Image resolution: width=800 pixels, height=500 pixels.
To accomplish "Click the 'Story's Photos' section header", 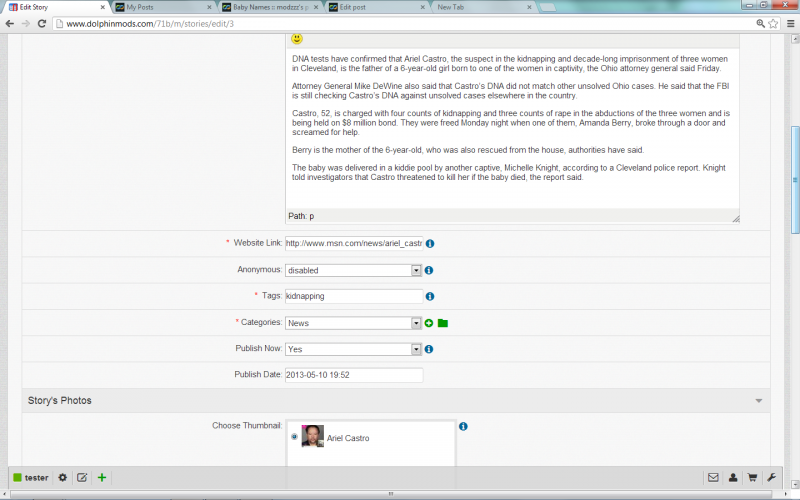I will pyautogui.click(x=396, y=401).
